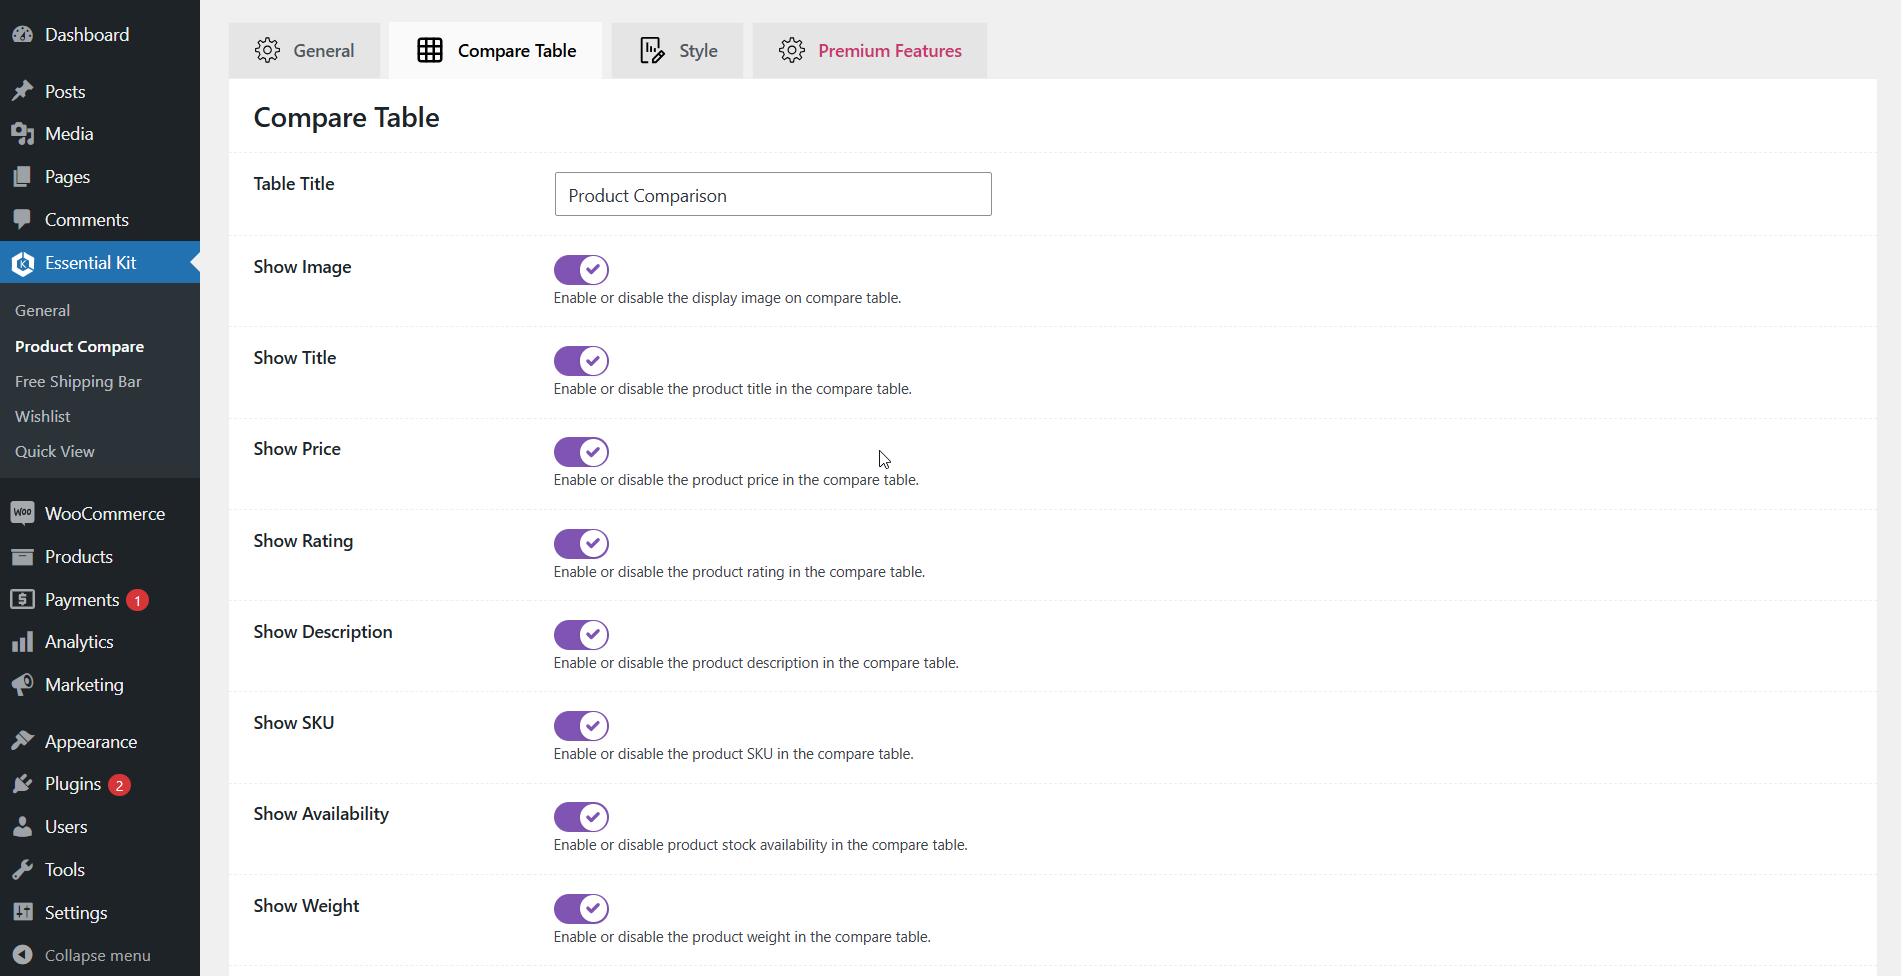Image resolution: width=1903 pixels, height=976 pixels.
Task: Click the Media library icon
Action: coord(22,134)
